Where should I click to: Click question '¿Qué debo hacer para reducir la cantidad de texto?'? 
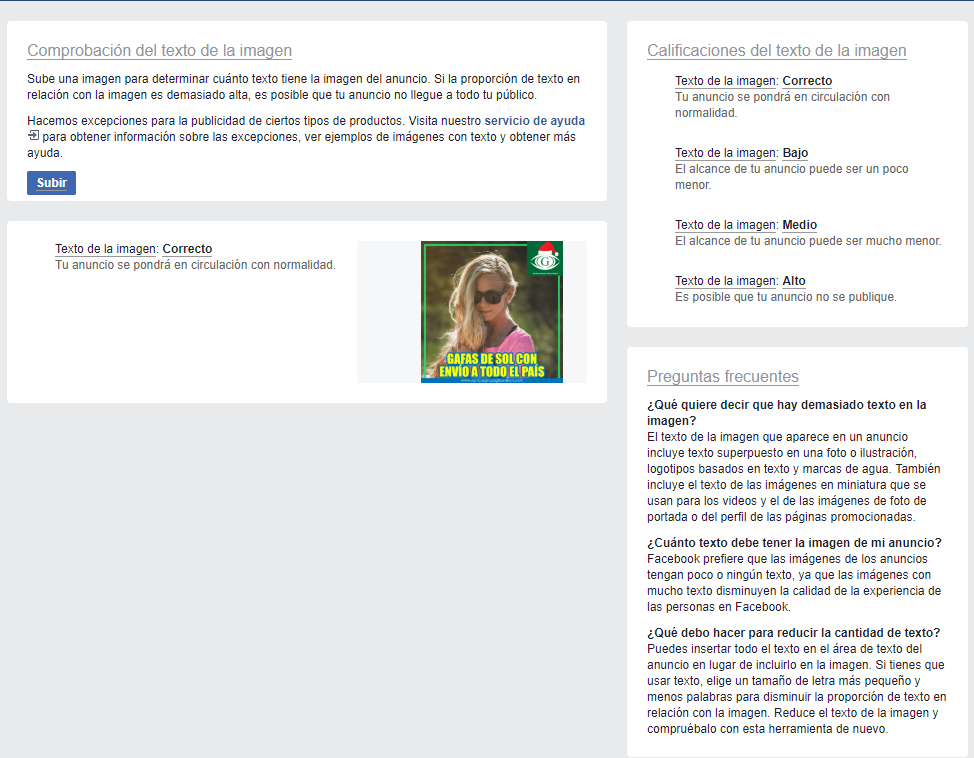(x=793, y=632)
